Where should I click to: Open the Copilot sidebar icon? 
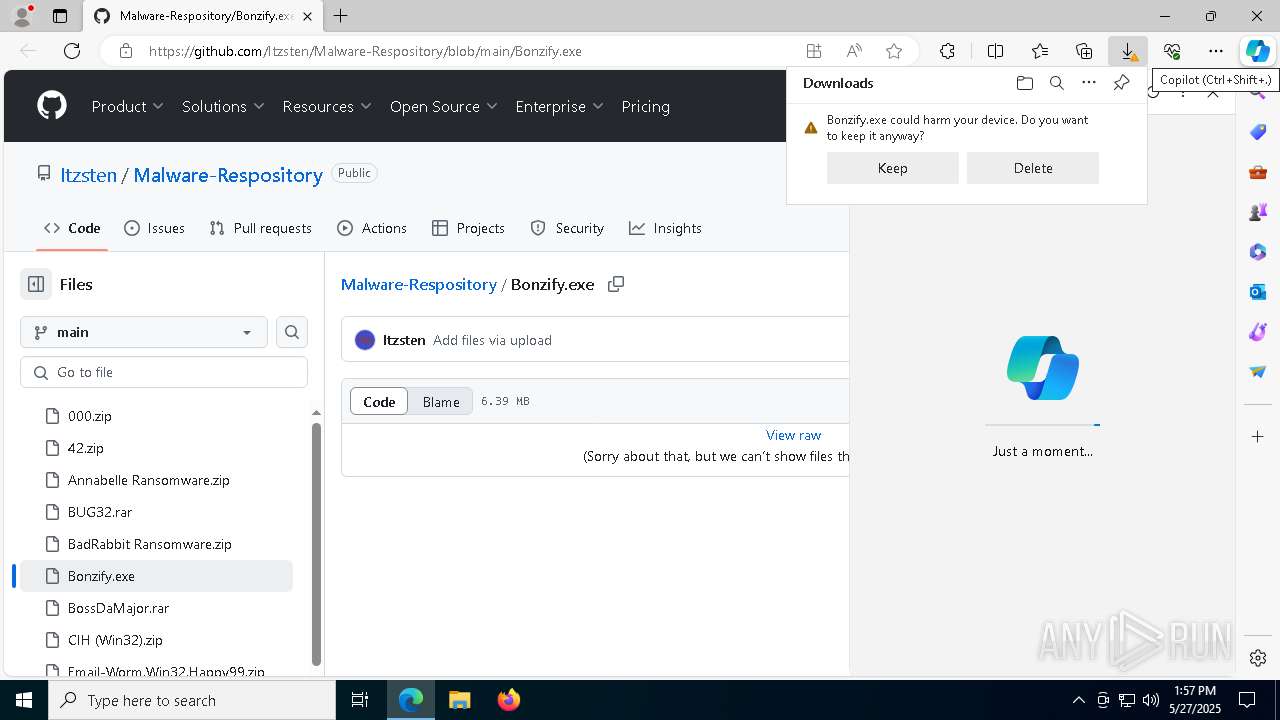1257,51
